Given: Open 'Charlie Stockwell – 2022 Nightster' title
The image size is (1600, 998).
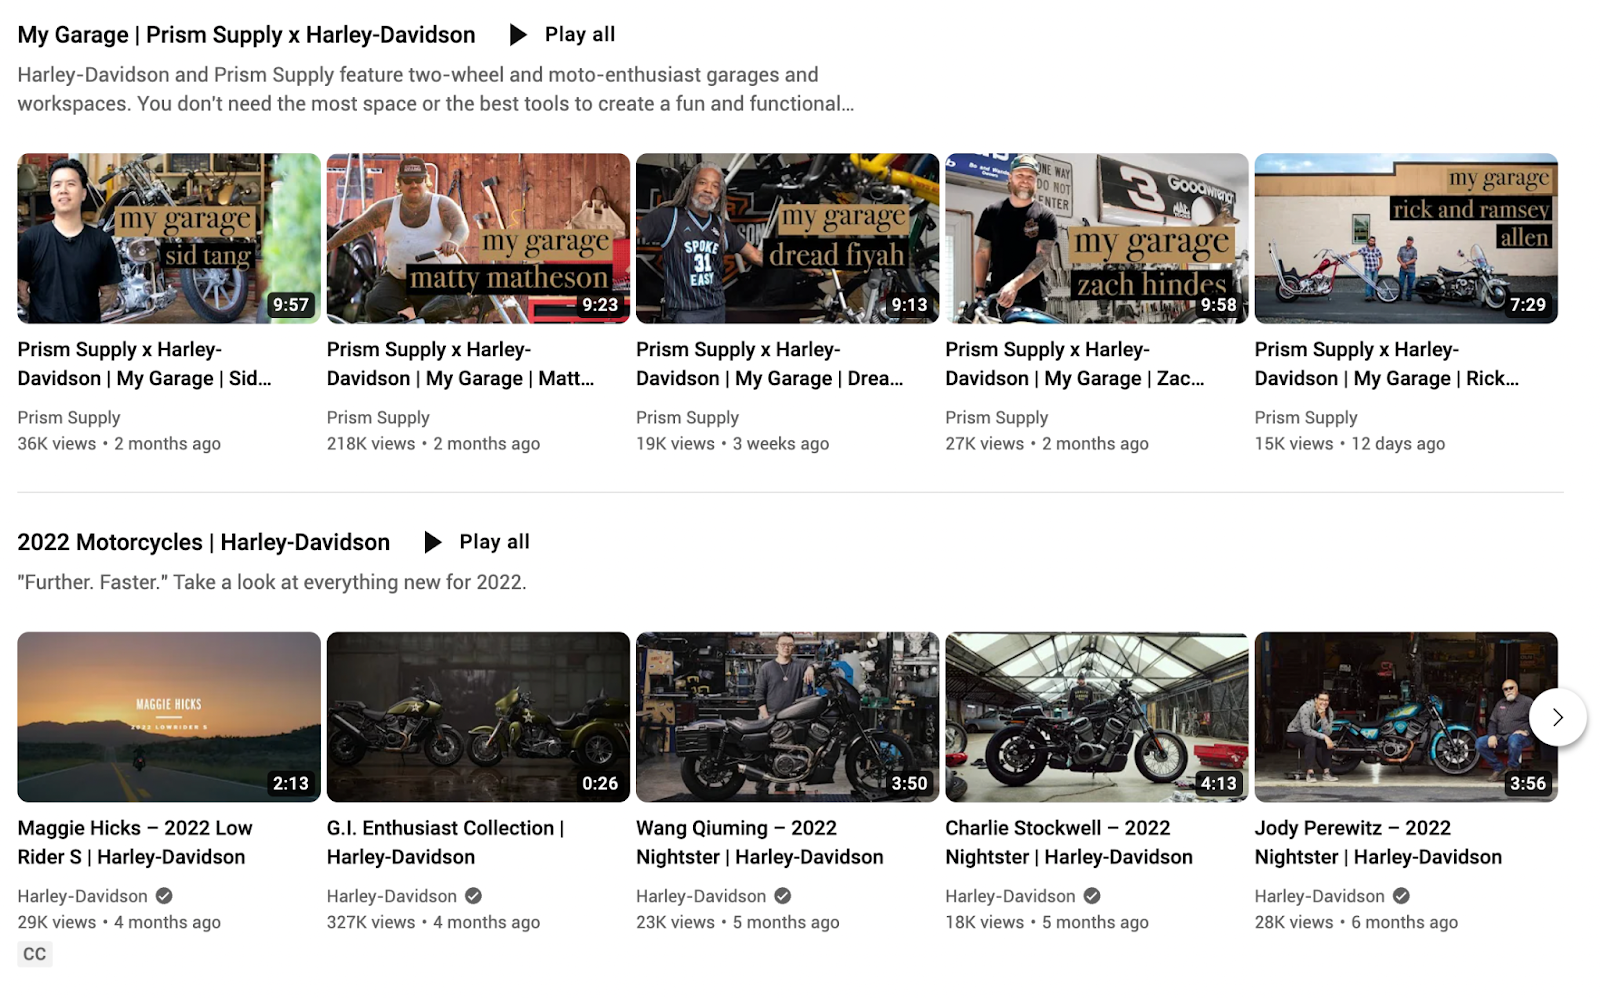Looking at the screenshot, I should (x=1069, y=843).
